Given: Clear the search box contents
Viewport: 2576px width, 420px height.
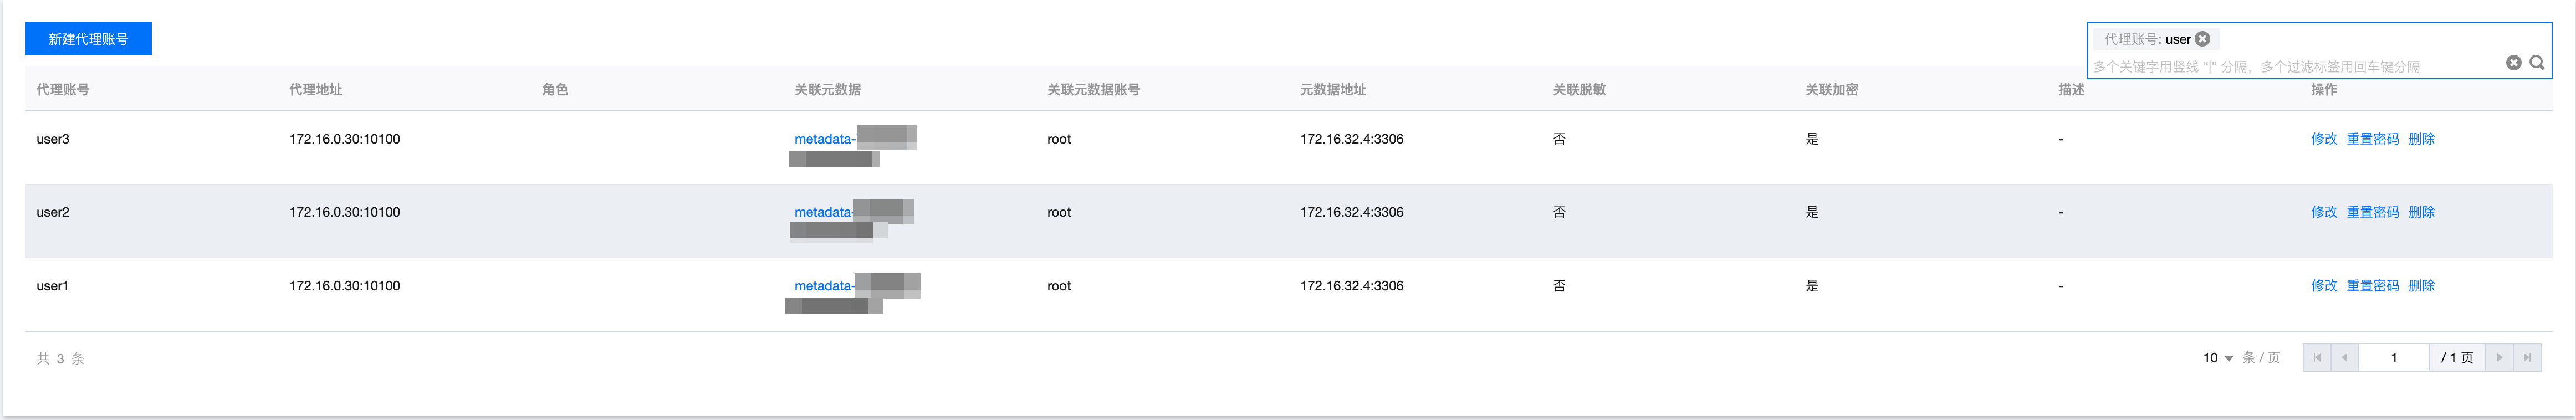Looking at the screenshot, I should [2513, 63].
